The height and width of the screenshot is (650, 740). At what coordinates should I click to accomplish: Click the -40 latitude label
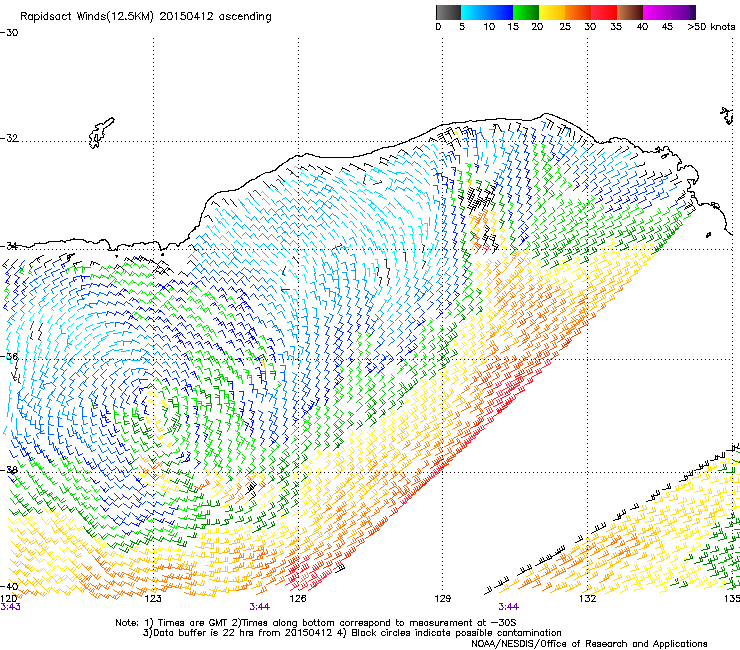coord(9,586)
